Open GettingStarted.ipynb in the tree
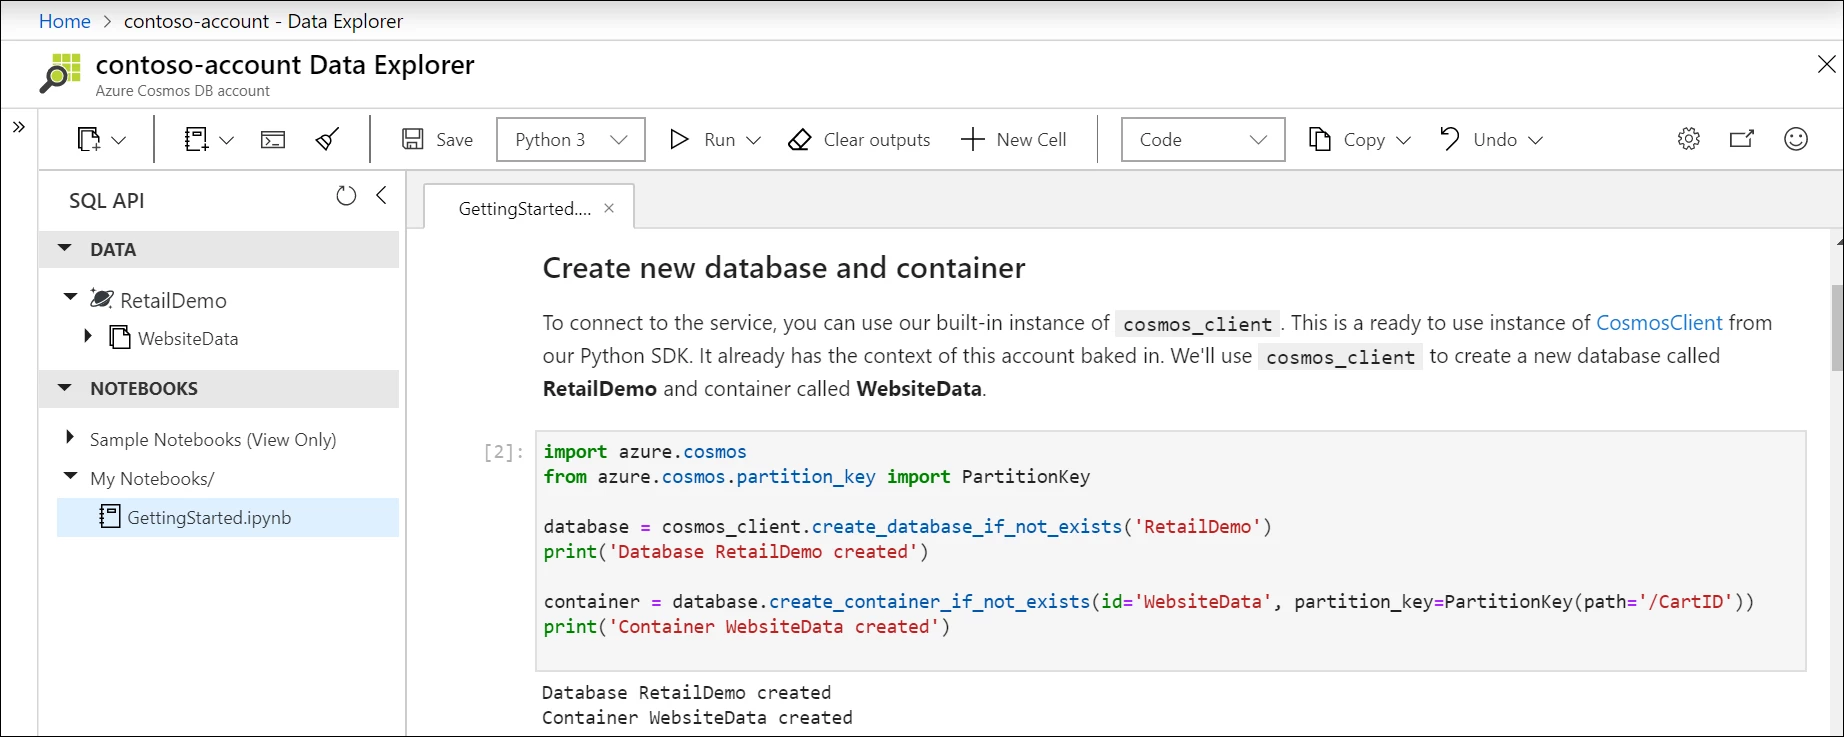The image size is (1844, 737). click(x=228, y=518)
